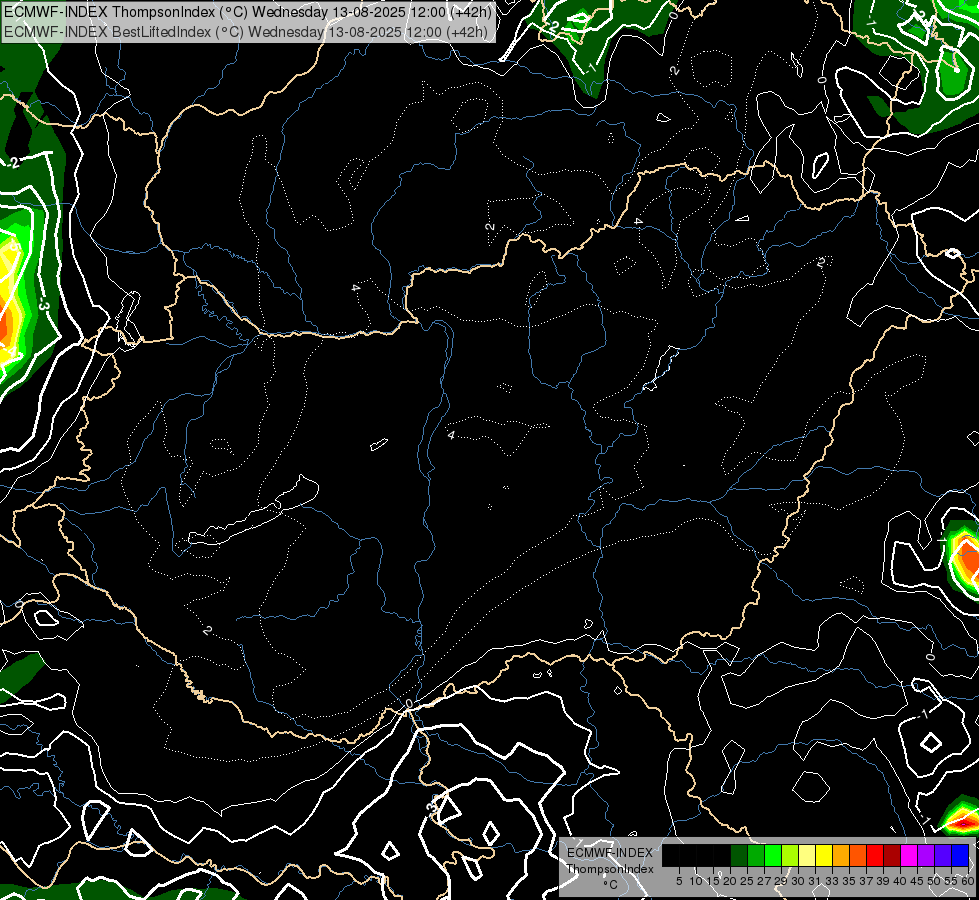
Task: Click the blue 55–60 legend swatch
Action: click(960, 855)
